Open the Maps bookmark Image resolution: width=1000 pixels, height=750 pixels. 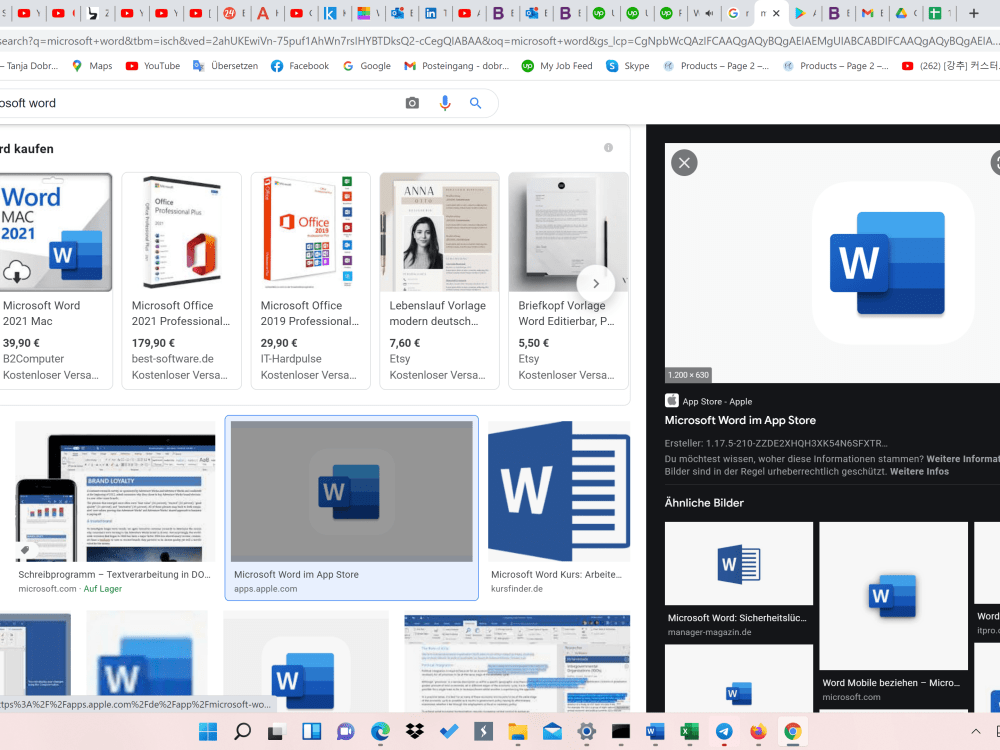(x=92, y=66)
